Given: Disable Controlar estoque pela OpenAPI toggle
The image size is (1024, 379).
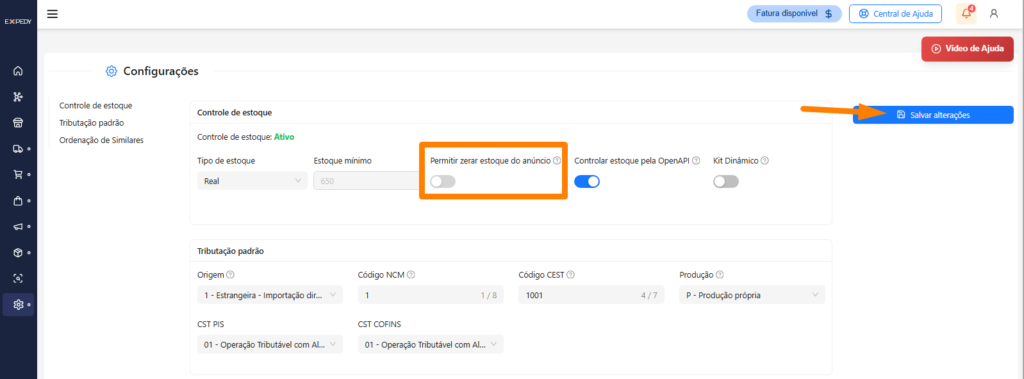Looking at the screenshot, I should point(587,182).
